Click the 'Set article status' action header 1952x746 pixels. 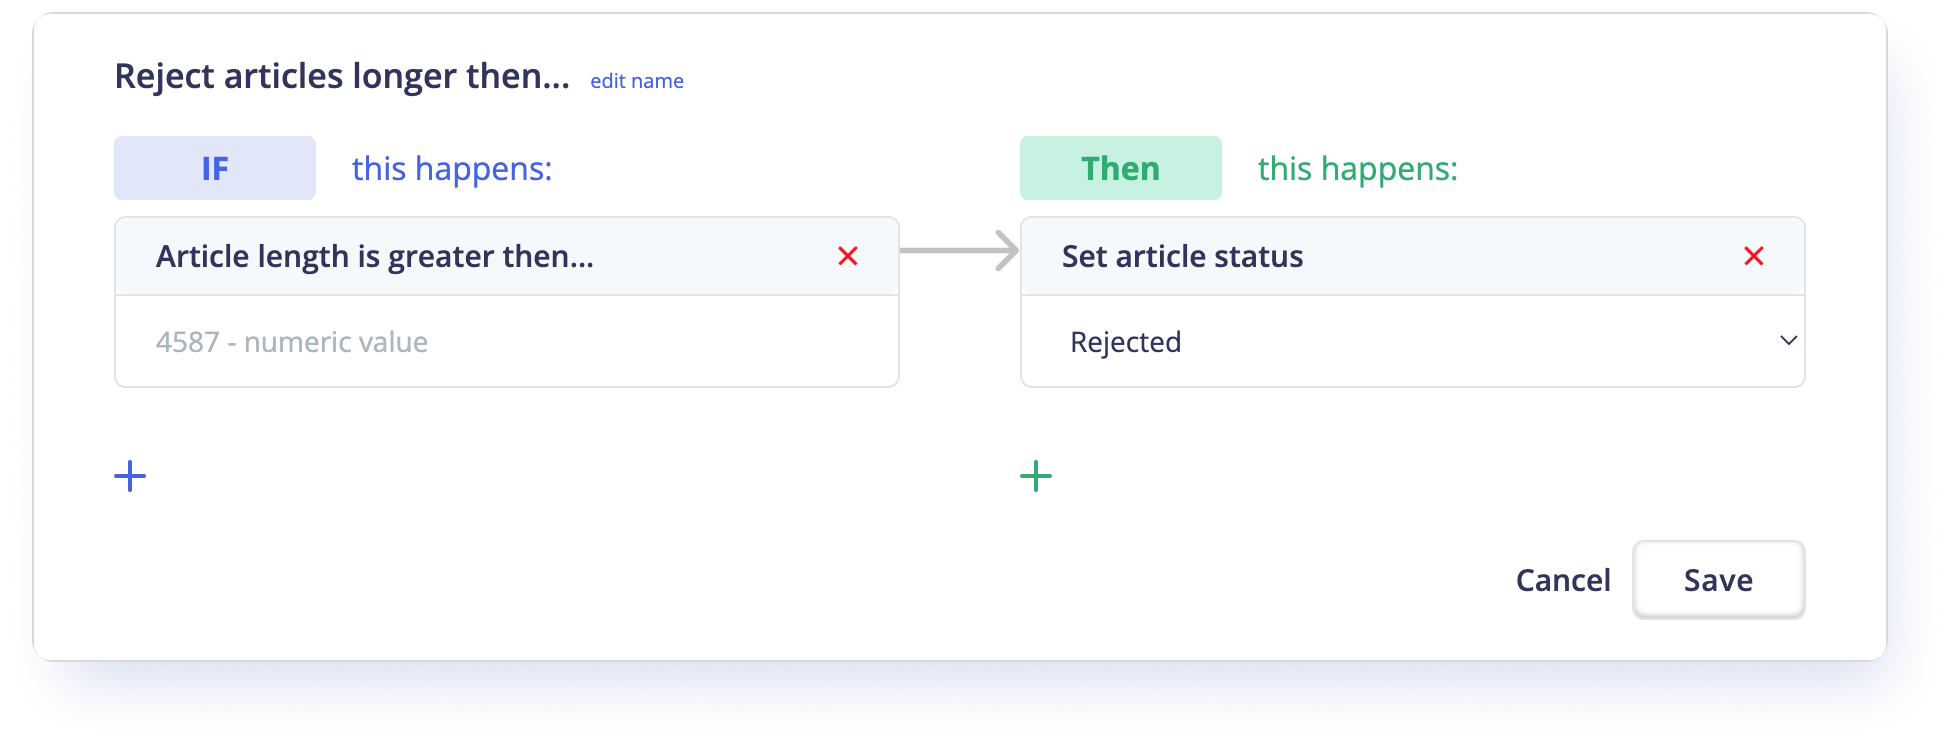[1182, 256]
